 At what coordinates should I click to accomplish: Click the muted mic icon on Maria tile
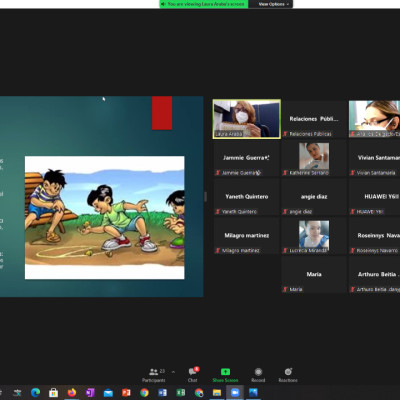[285, 289]
